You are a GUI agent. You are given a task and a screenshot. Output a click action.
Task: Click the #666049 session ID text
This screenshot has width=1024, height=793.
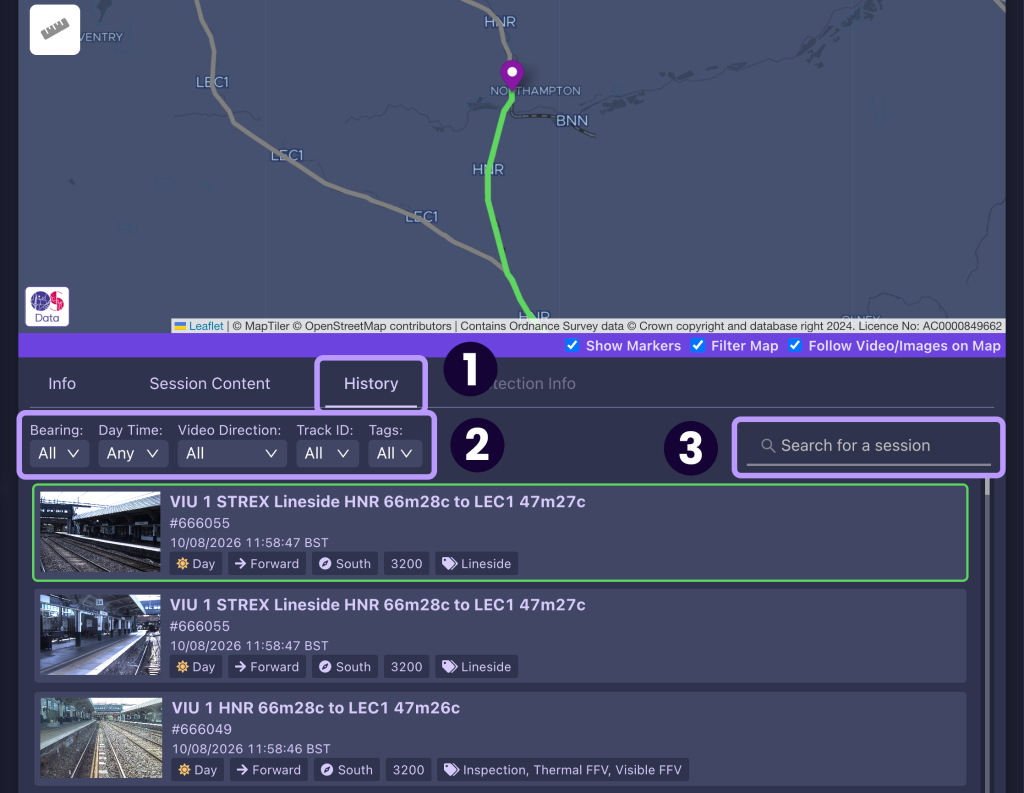tap(202, 729)
